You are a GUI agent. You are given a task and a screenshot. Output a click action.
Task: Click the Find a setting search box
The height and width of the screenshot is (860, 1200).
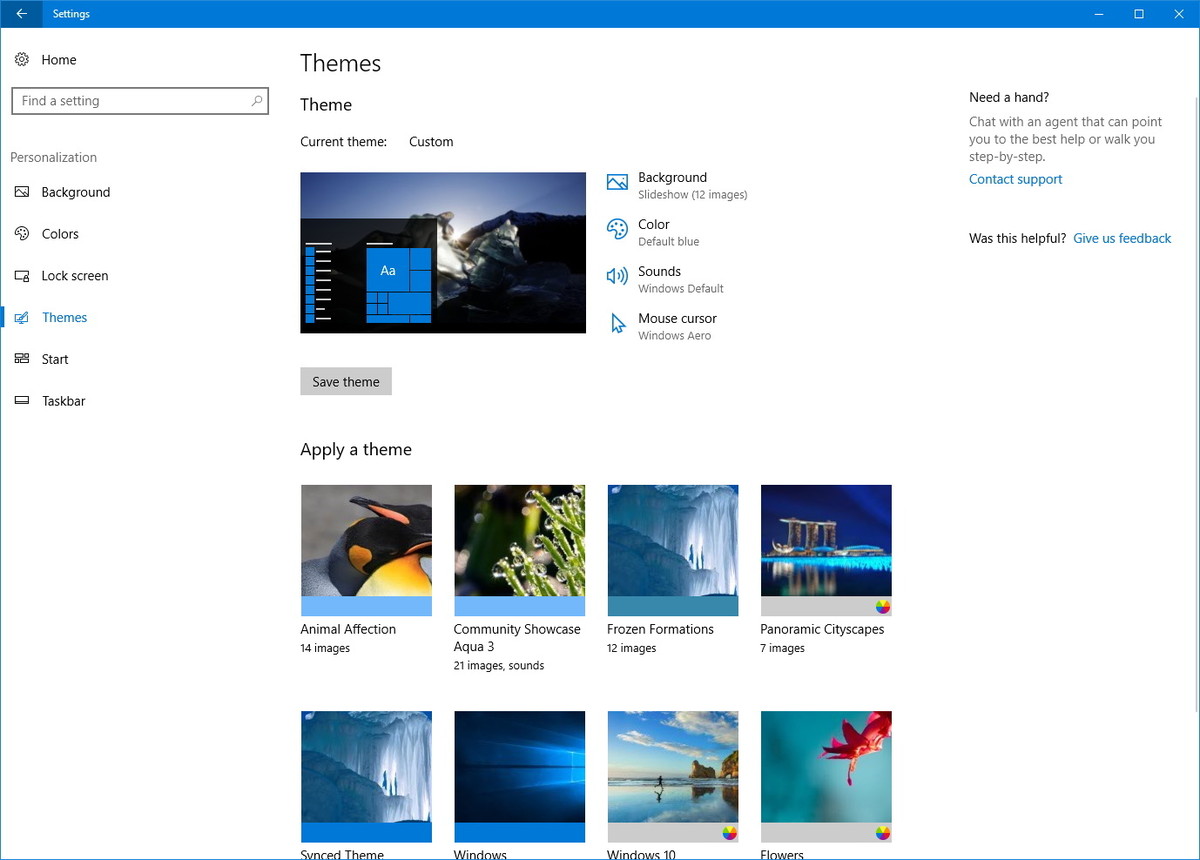click(140, 100)
